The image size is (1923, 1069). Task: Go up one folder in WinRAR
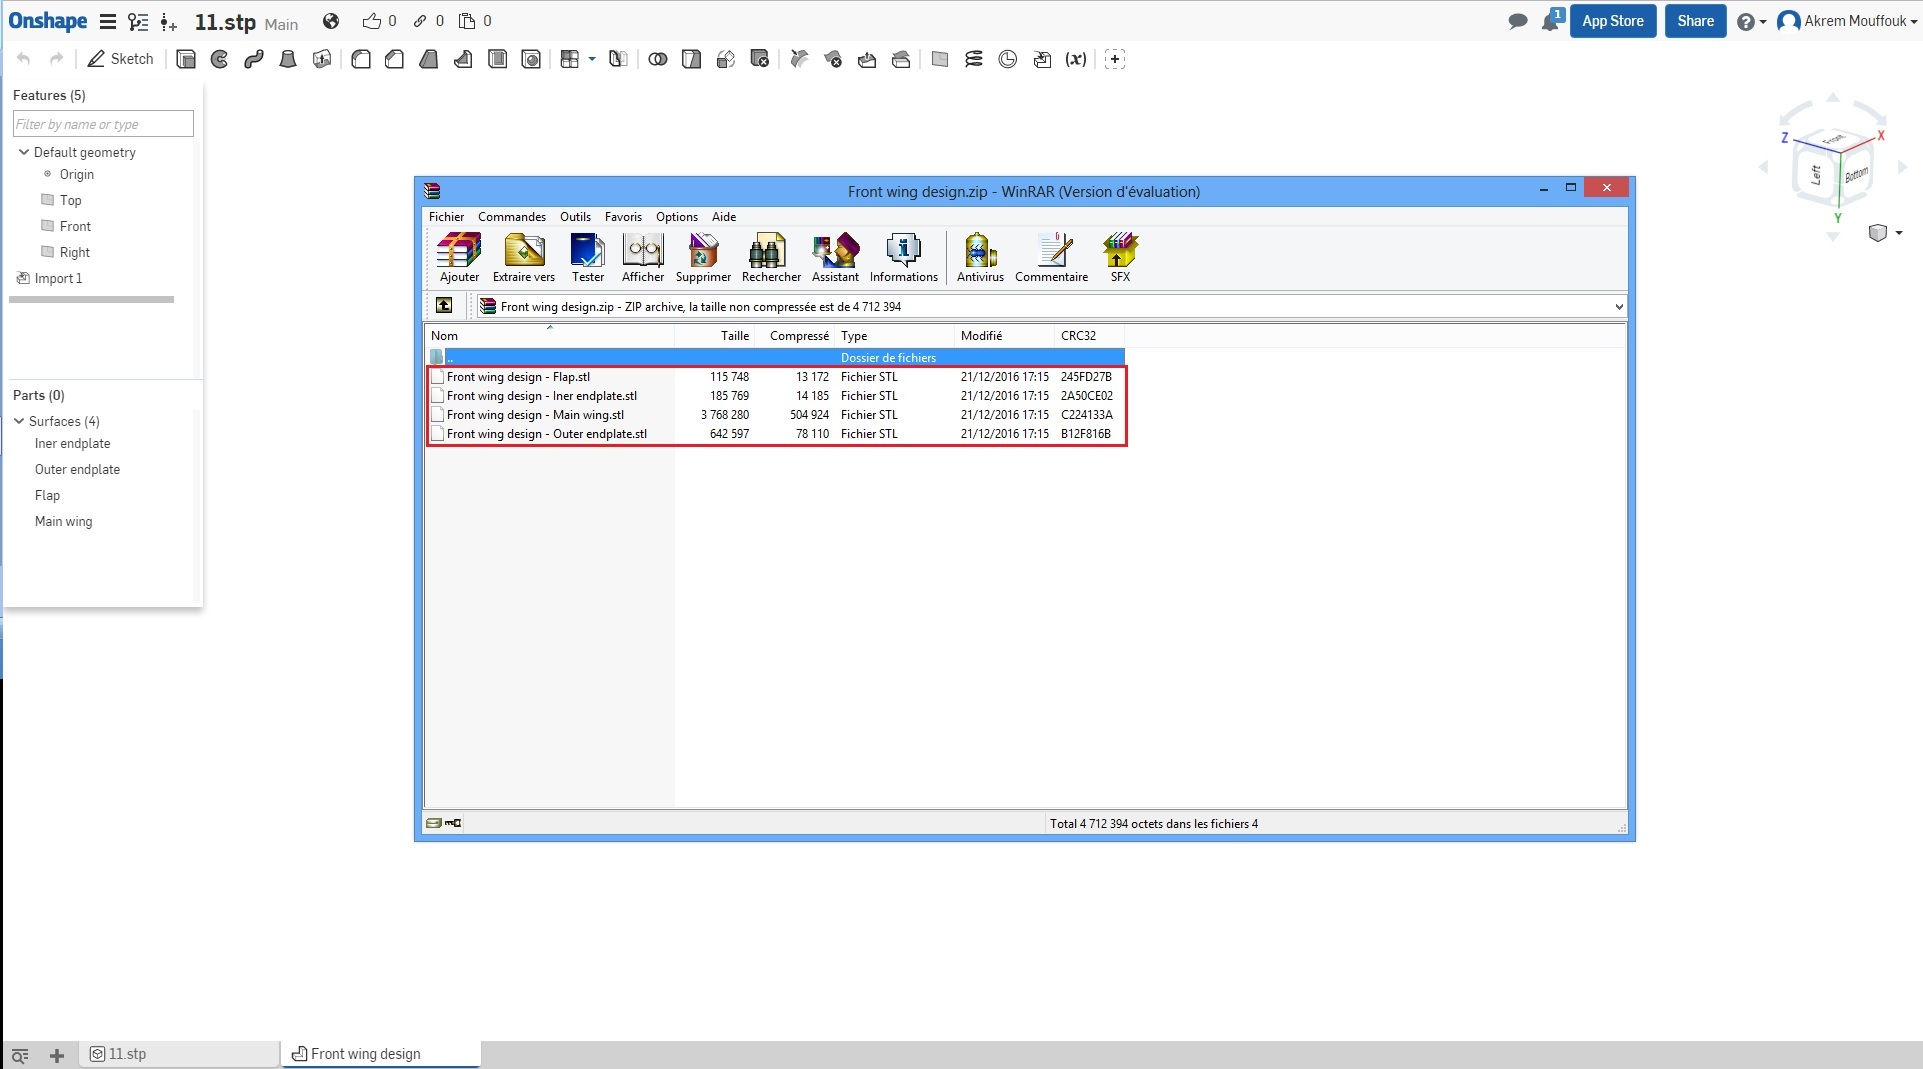pos(444,306)
